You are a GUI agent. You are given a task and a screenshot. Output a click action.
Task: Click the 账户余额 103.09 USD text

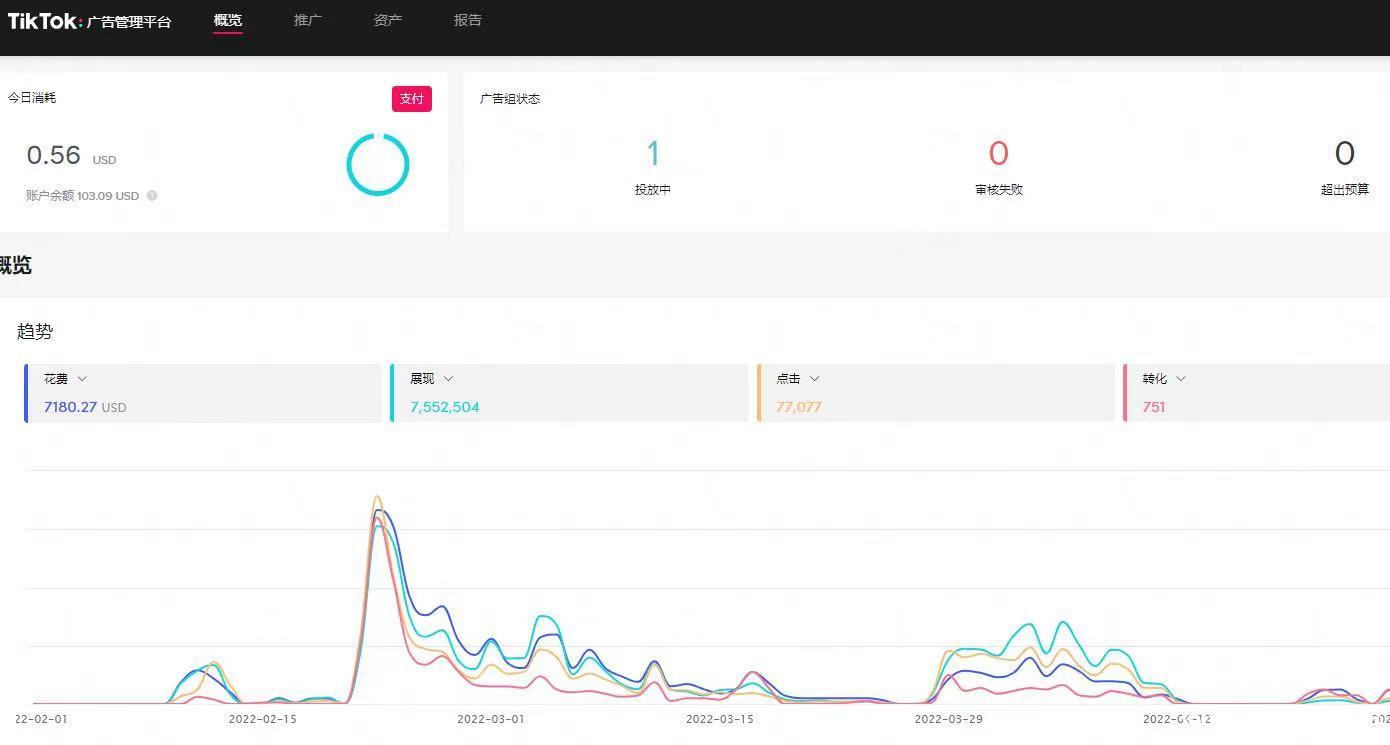[82, 196]
